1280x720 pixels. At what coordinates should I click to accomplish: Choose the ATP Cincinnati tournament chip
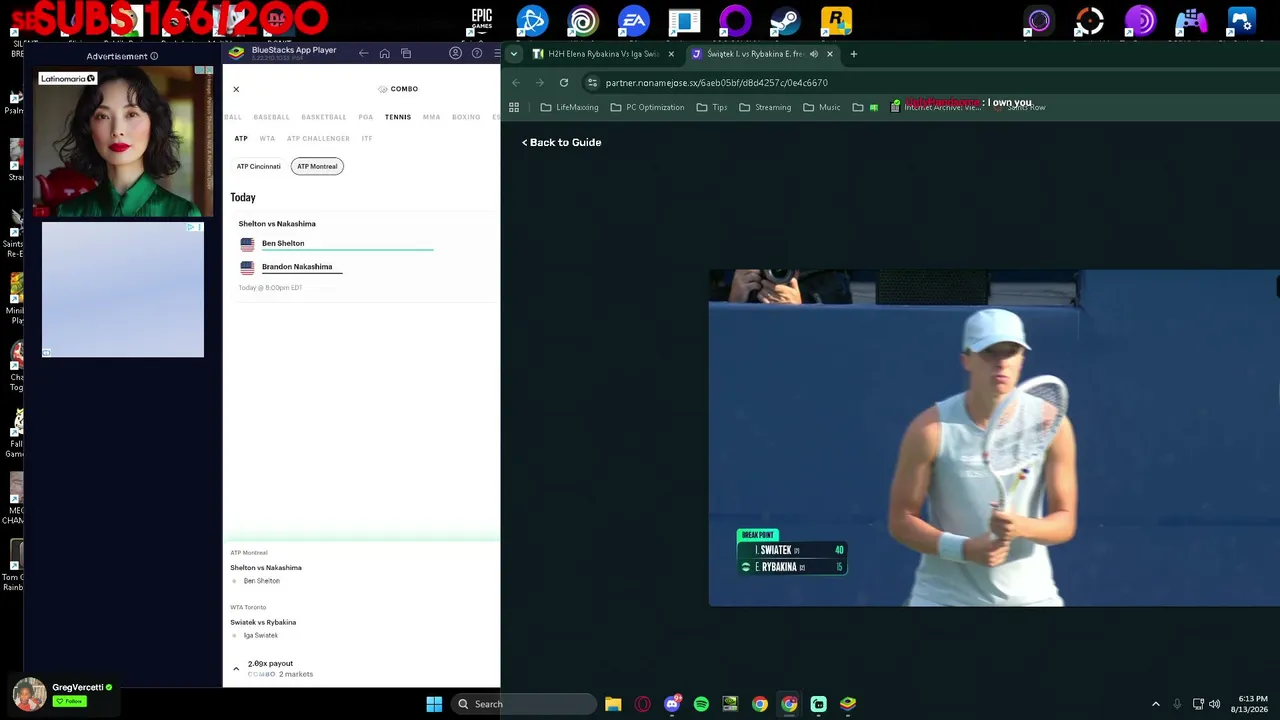point(258,166)
